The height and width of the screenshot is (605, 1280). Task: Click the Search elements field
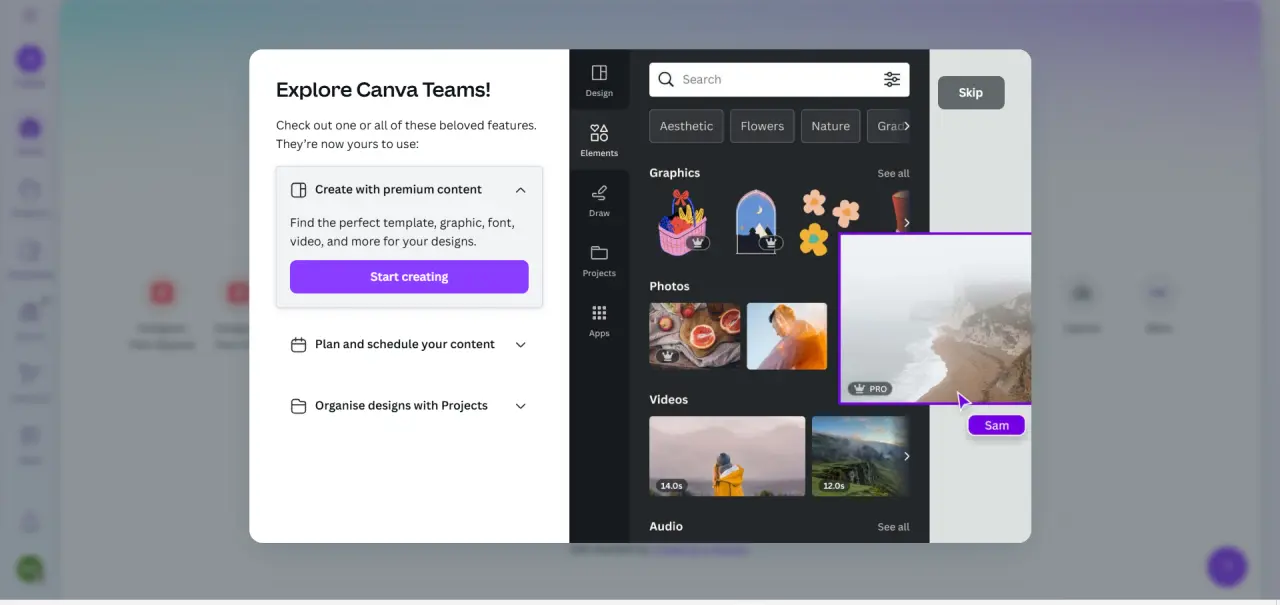(x=779, y=79)
